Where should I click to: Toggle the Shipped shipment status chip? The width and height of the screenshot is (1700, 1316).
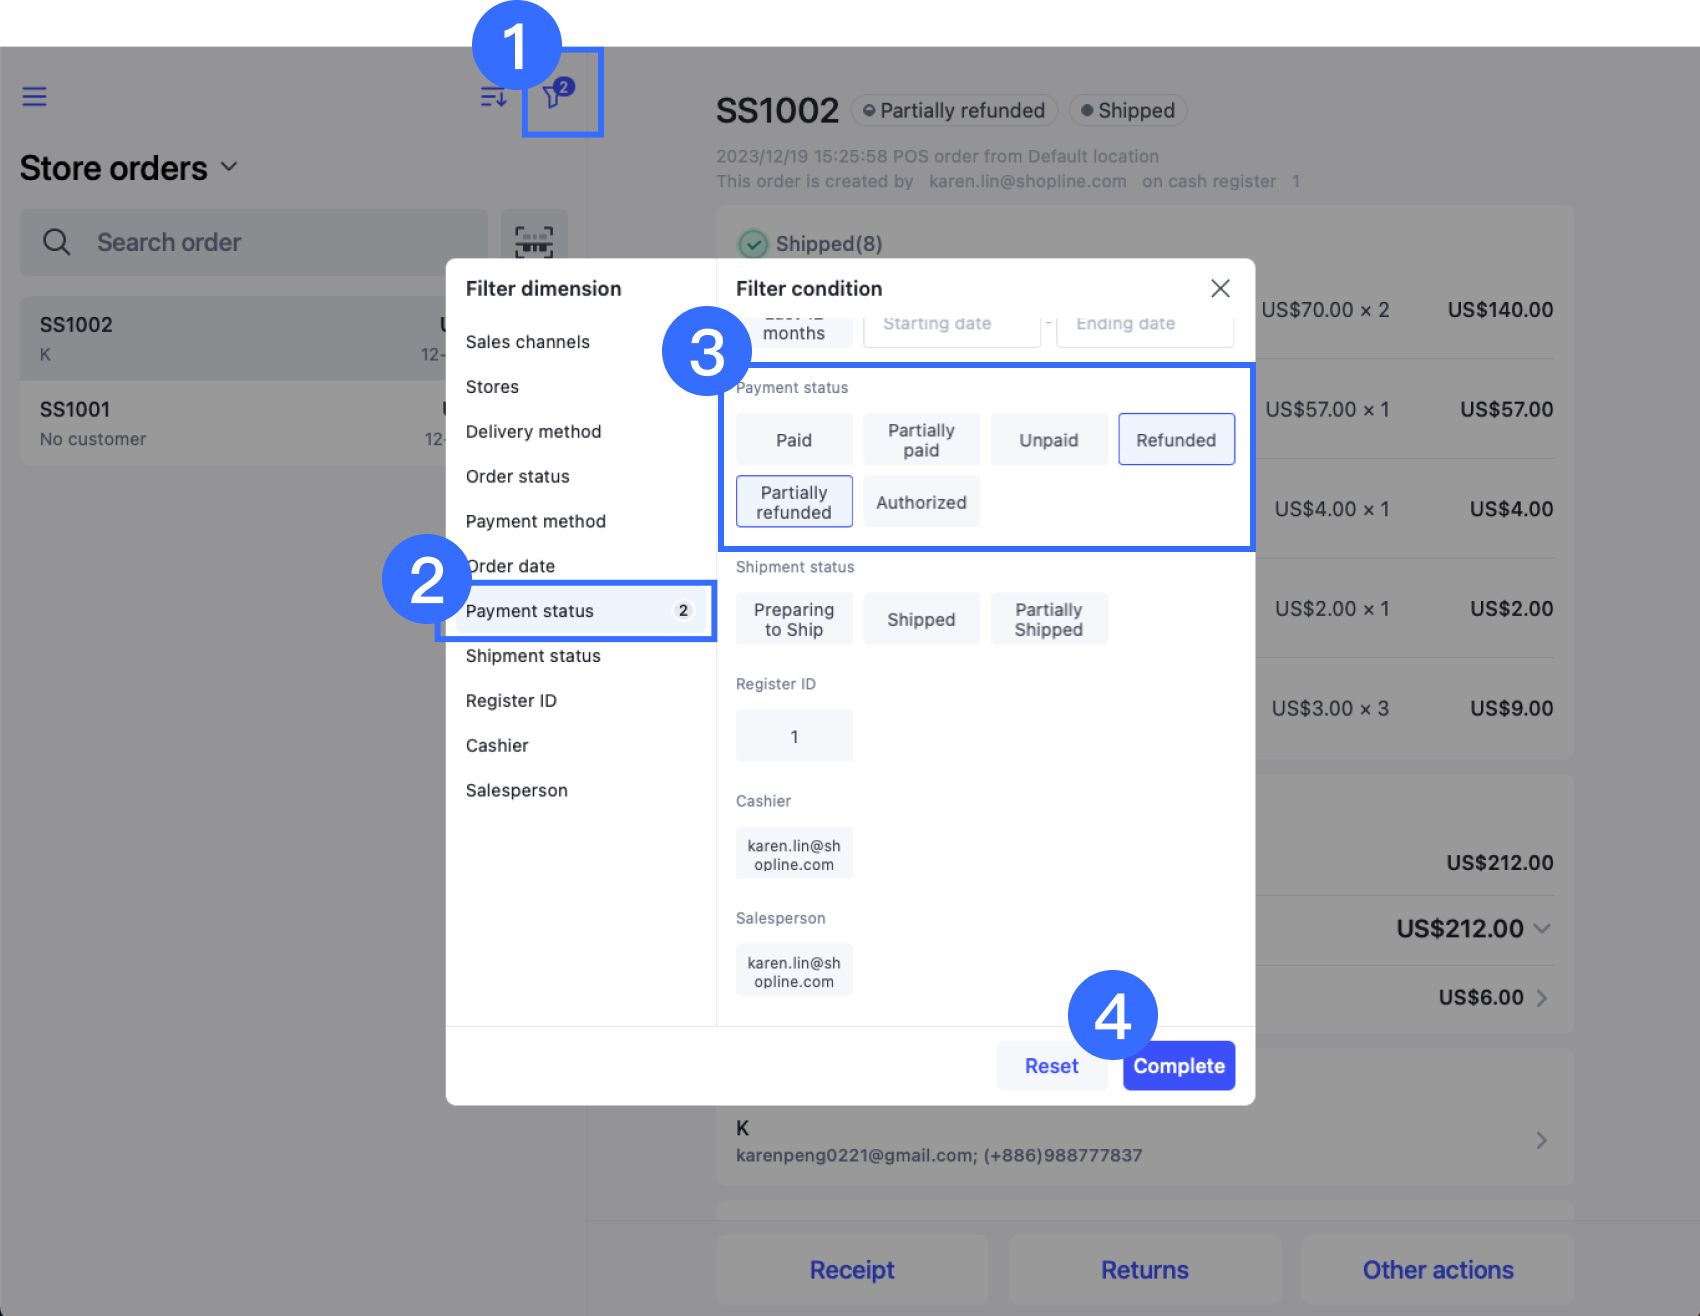[920, 618]
